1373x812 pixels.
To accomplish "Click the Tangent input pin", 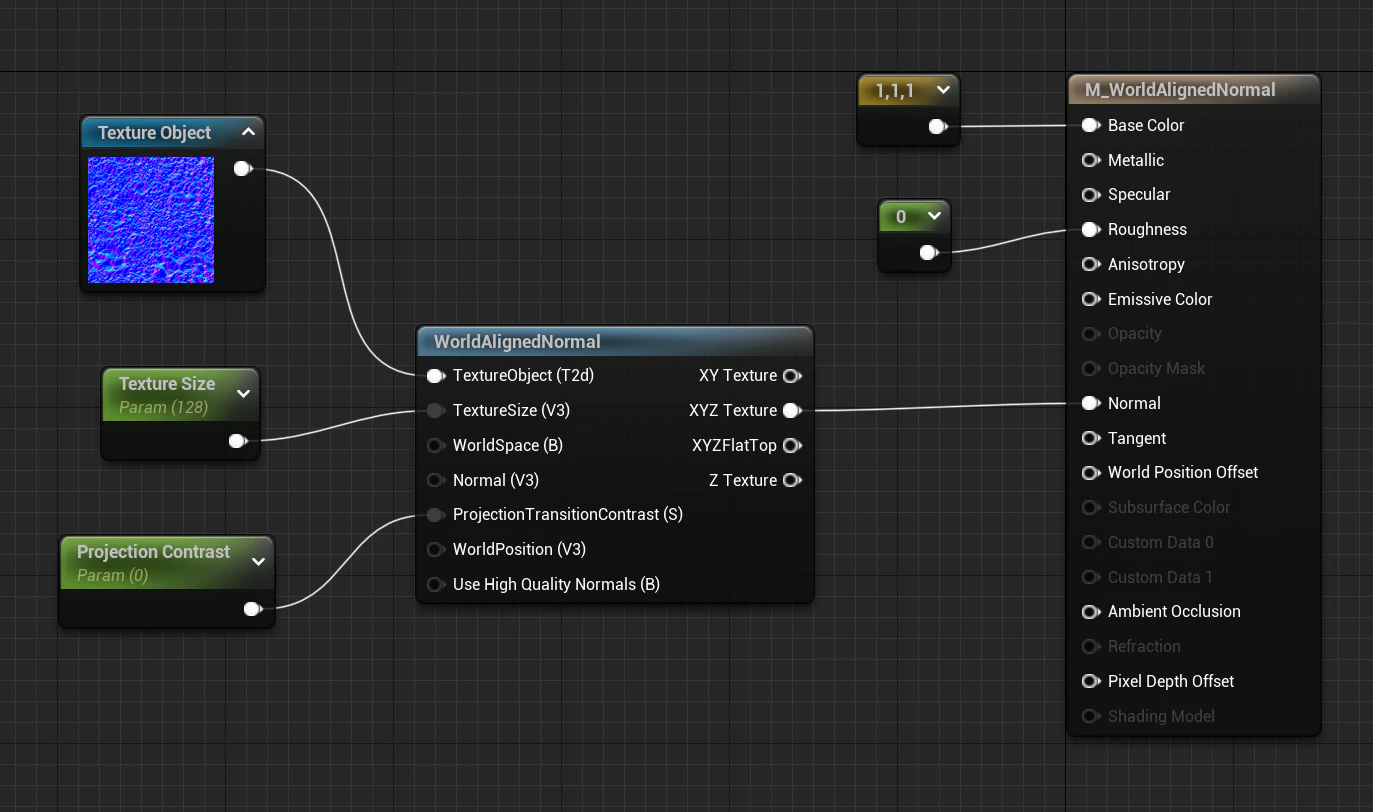I will (1091, 438).
